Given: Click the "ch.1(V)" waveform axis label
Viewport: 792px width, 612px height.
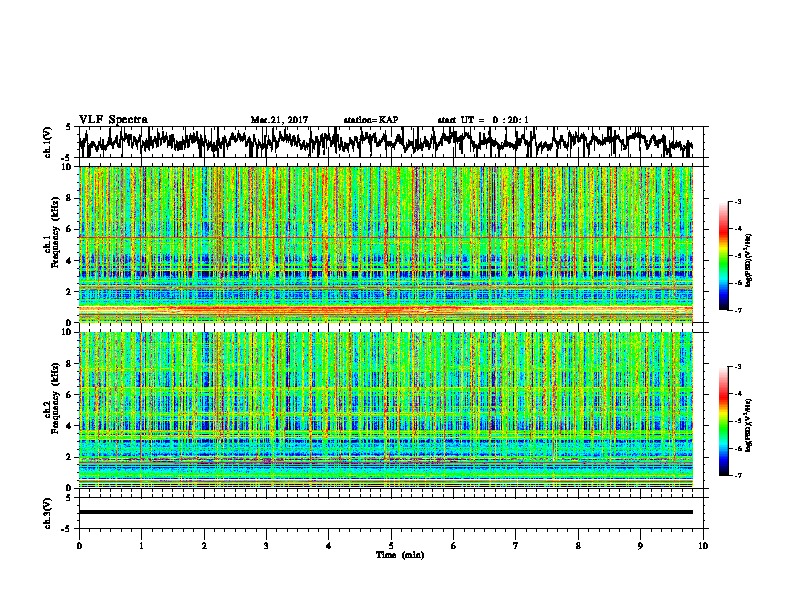Looking at the screenshot, I should (48, 143).
